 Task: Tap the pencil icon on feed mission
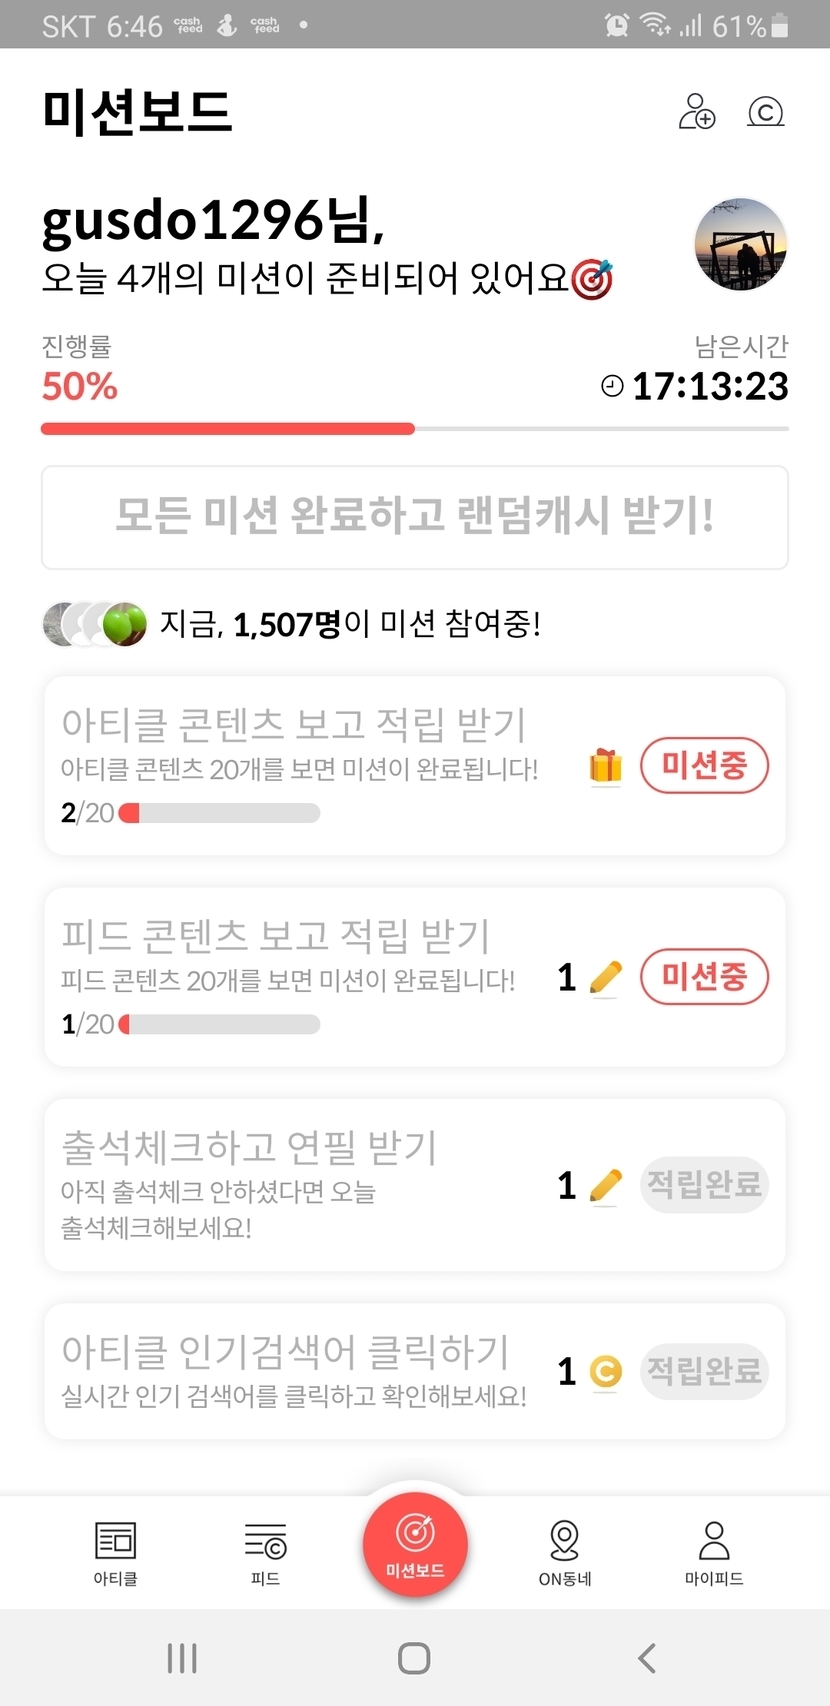(606, 977)
